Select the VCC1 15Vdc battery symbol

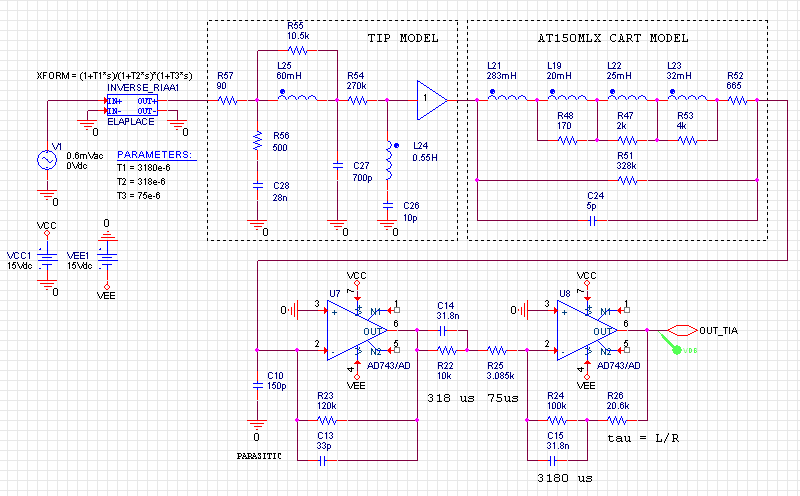click(x=47, y=260)
